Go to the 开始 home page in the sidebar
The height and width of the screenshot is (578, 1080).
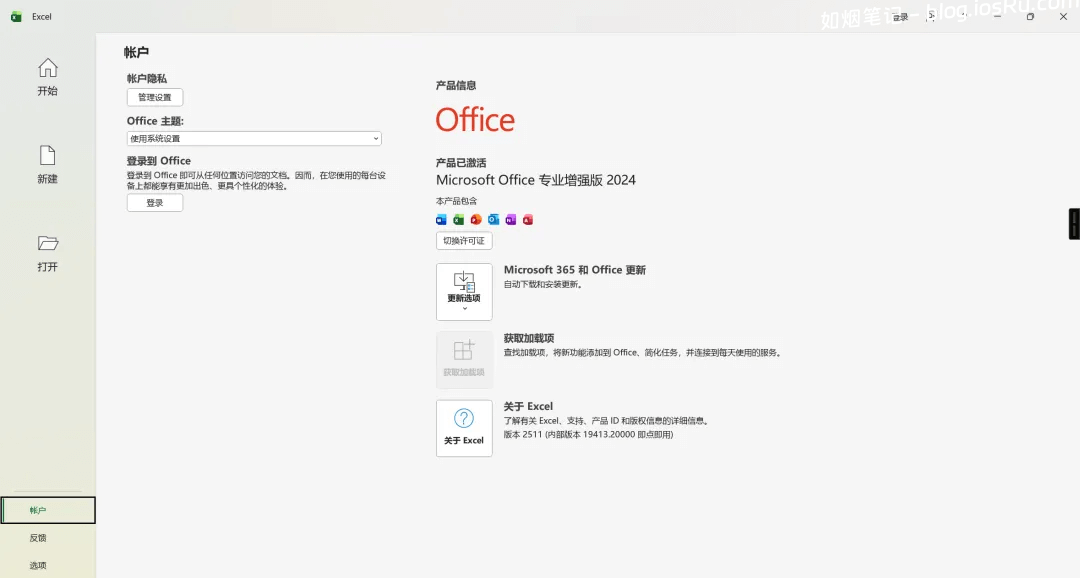point(47,77)
